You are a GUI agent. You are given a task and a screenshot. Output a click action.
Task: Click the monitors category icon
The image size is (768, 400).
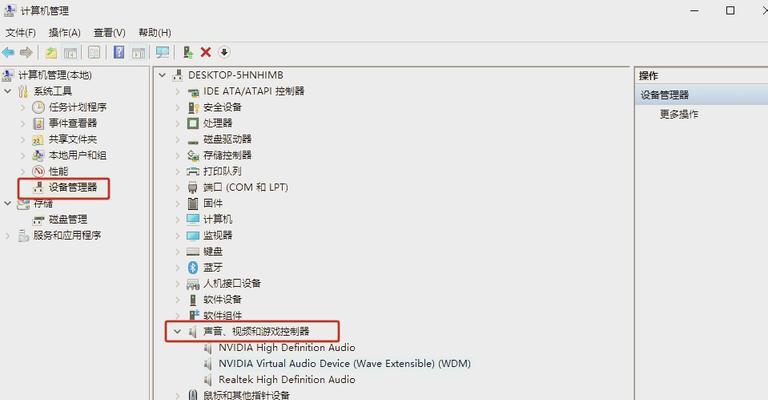pos(193,235)
